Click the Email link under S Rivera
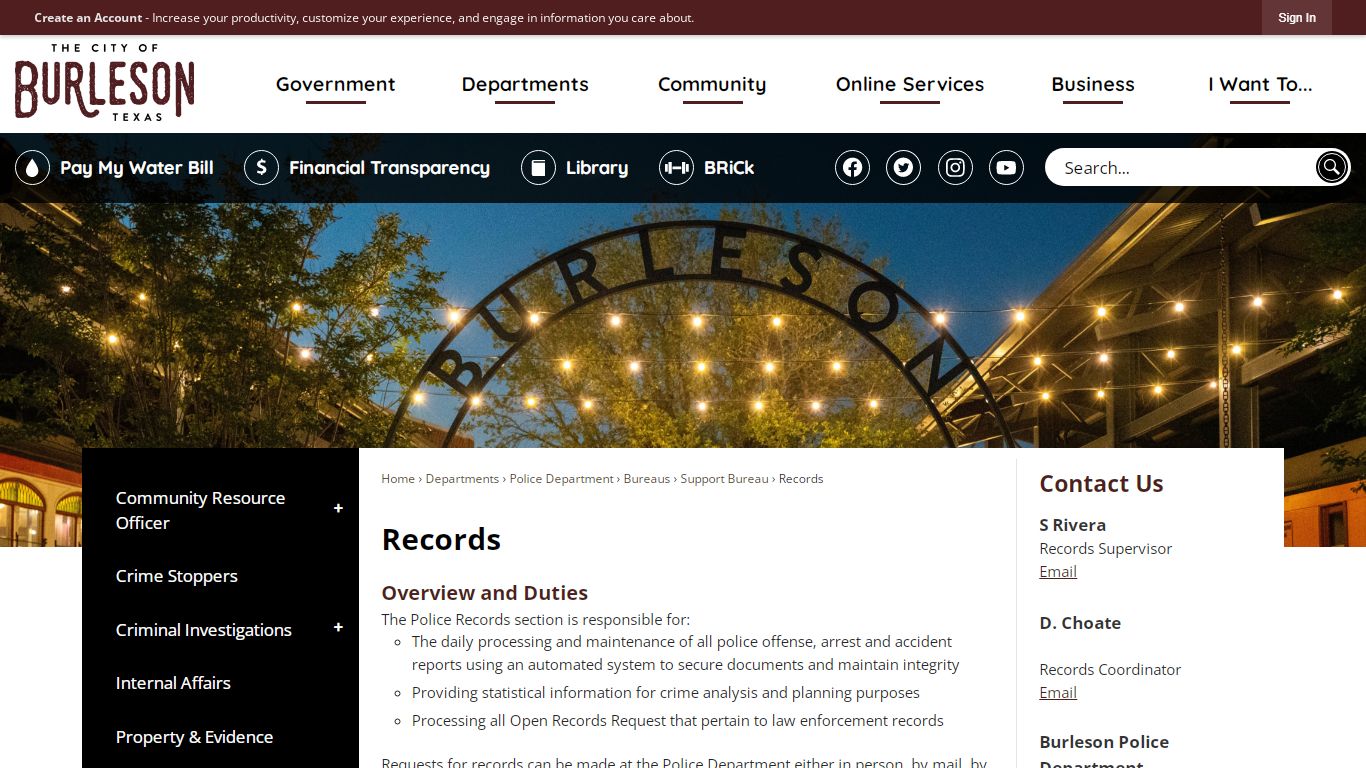Image resolution: width=1366 pixels, height=768 pixels. pyautogui.click(x=1058, y=572)
